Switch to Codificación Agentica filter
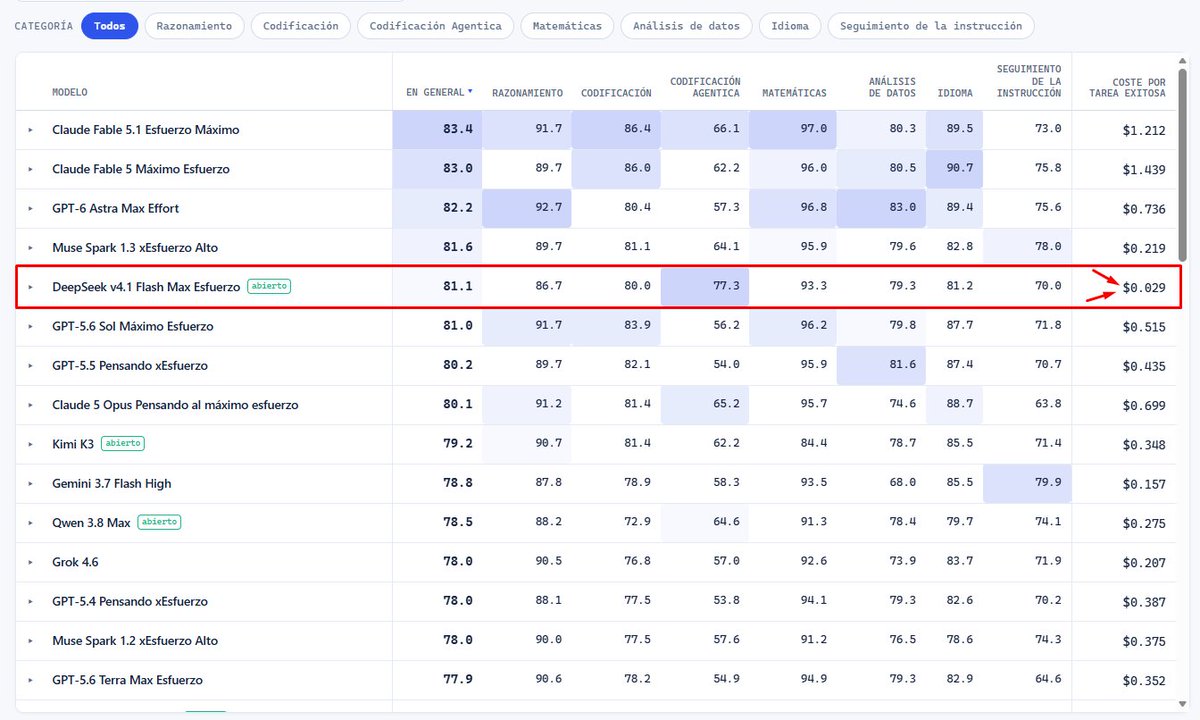Image resolution: width=1200 pixels, height=720 pixels. [x=436, y=26]
